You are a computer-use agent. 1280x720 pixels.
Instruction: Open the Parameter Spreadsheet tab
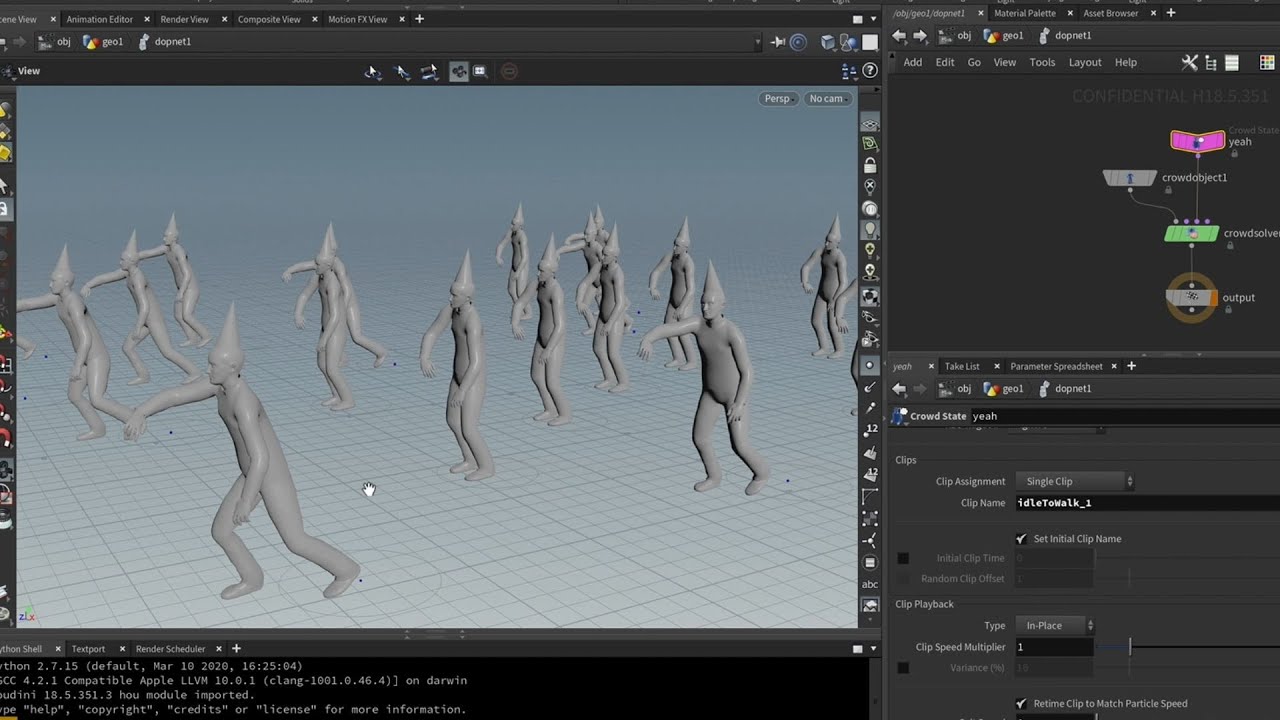(x=1056, y=366)
